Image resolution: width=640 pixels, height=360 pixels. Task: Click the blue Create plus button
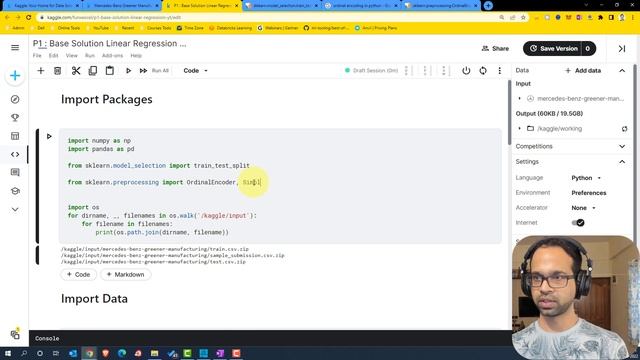tap(15, 76)
